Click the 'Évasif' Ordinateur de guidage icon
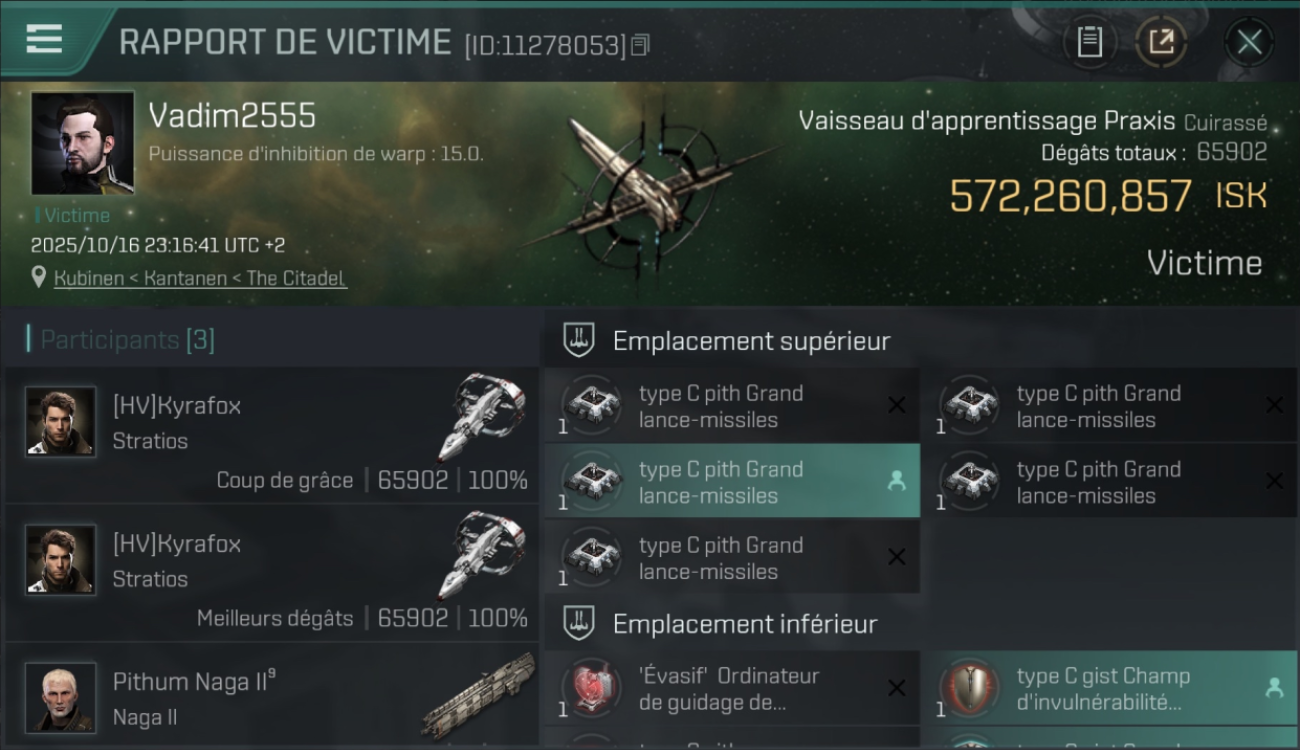Viewport: 1300px width, 750px height. click(x=590, y=688)
